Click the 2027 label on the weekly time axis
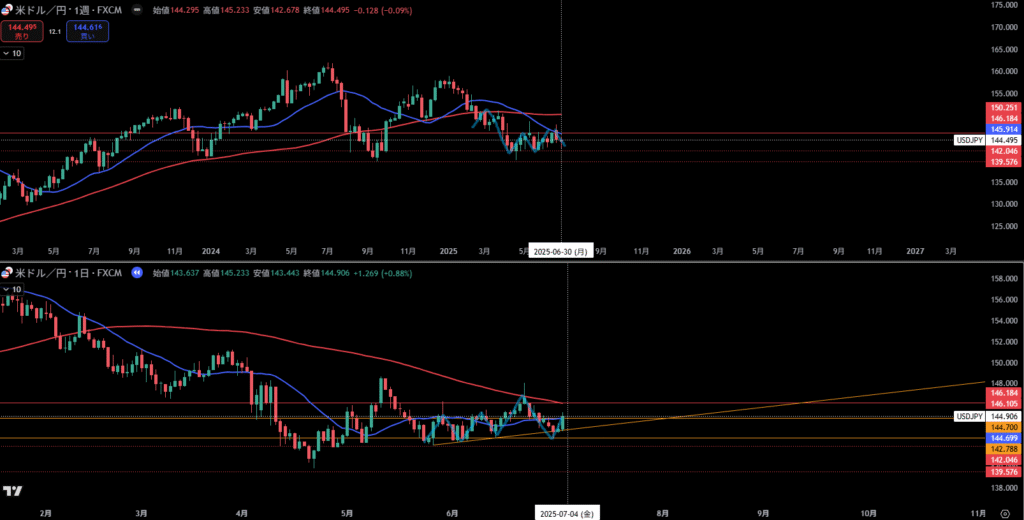This screenshot has width=1024, height=520. (916, 251)
